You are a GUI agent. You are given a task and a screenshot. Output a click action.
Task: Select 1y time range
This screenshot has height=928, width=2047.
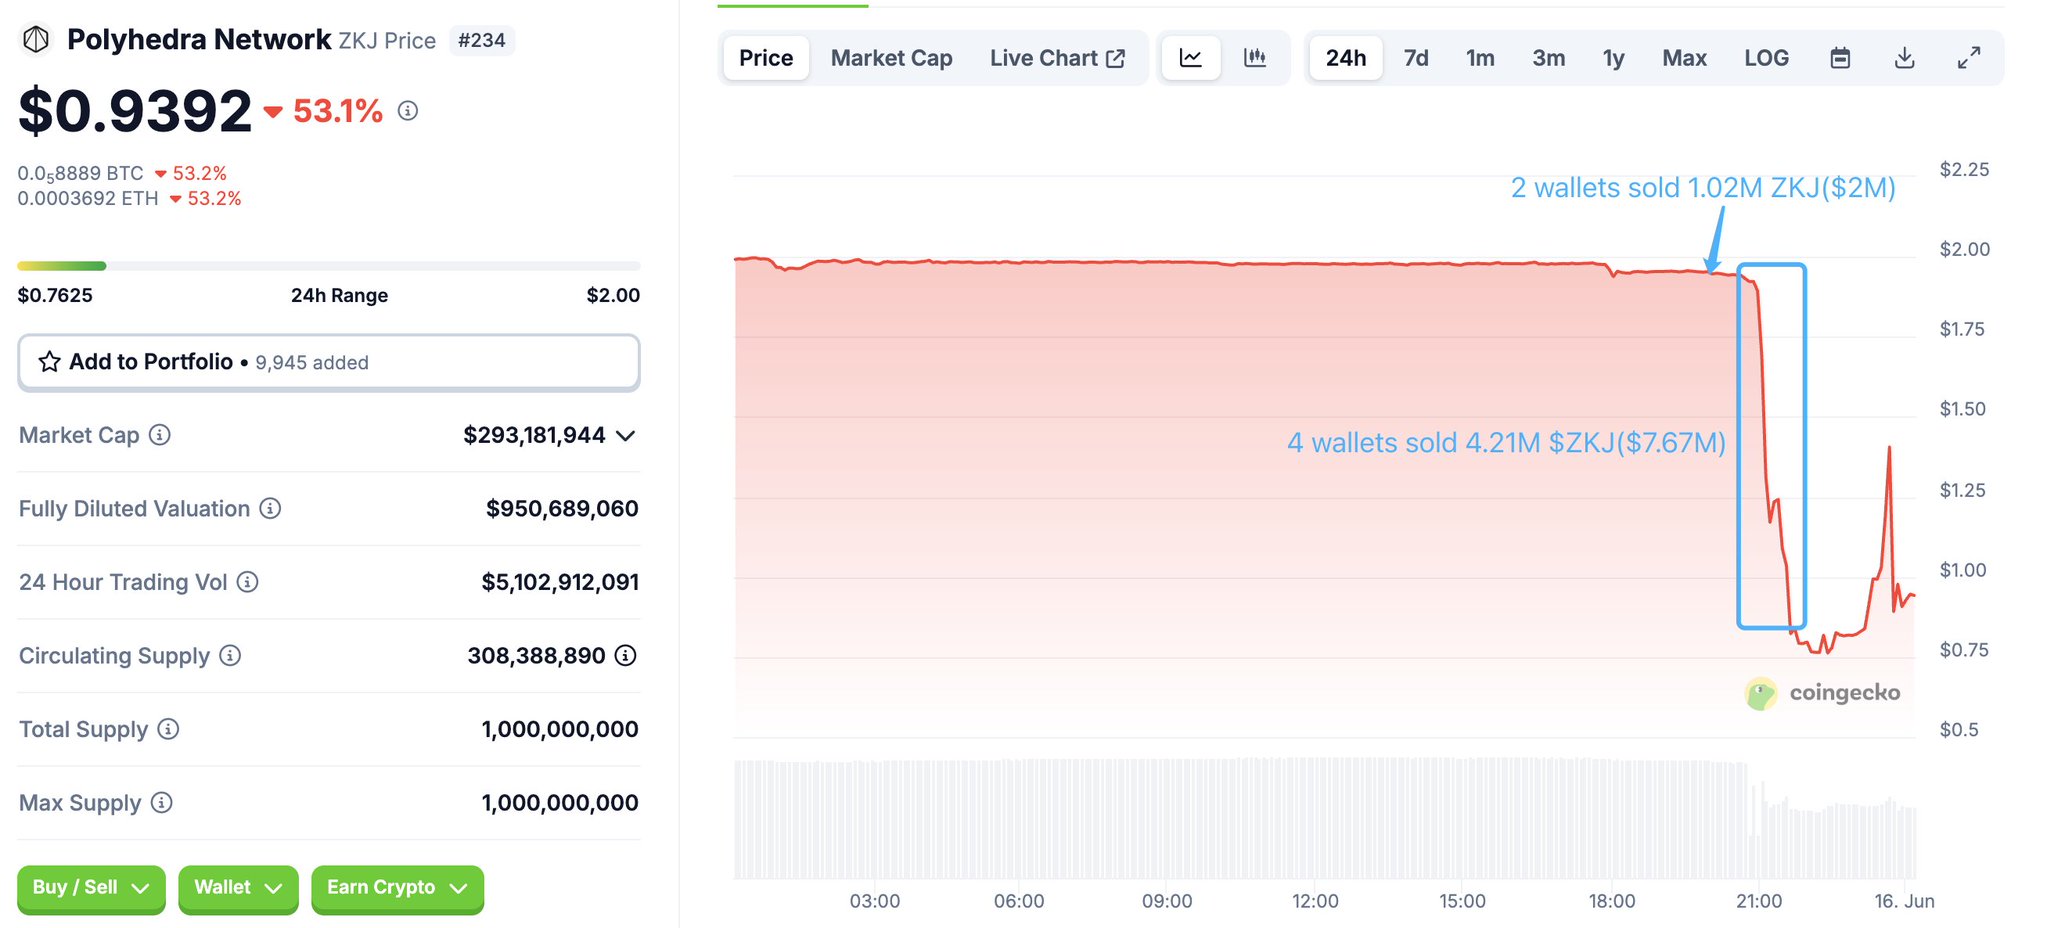[x=1613, y=58]
